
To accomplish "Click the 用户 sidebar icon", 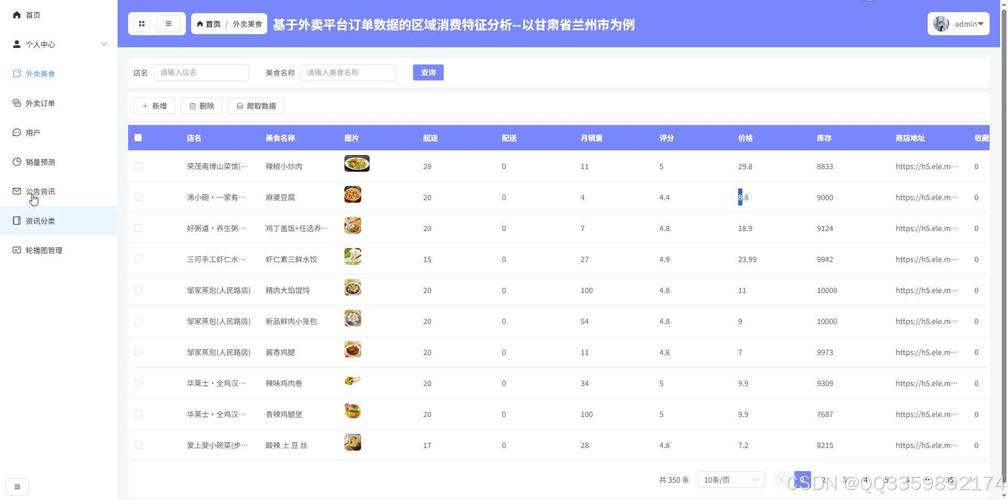I will [x=17, y=132].
